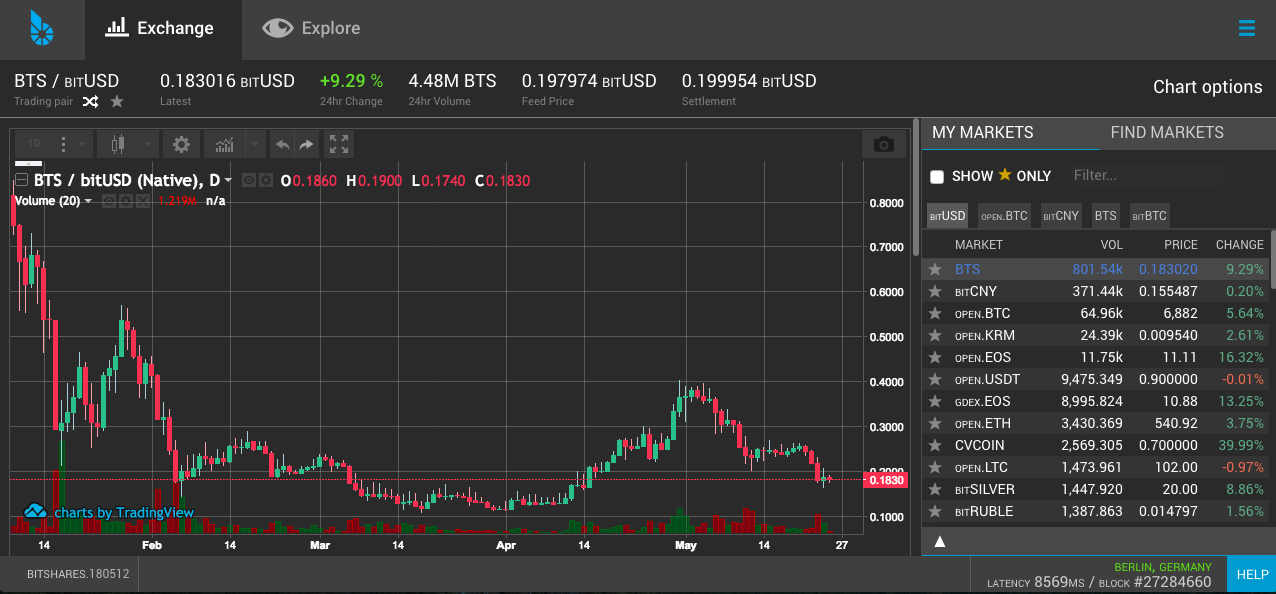This screenshot has width=1276, height=594.
Task: Toggle Volume indicator visibility eye
Action: click(110, 201)
